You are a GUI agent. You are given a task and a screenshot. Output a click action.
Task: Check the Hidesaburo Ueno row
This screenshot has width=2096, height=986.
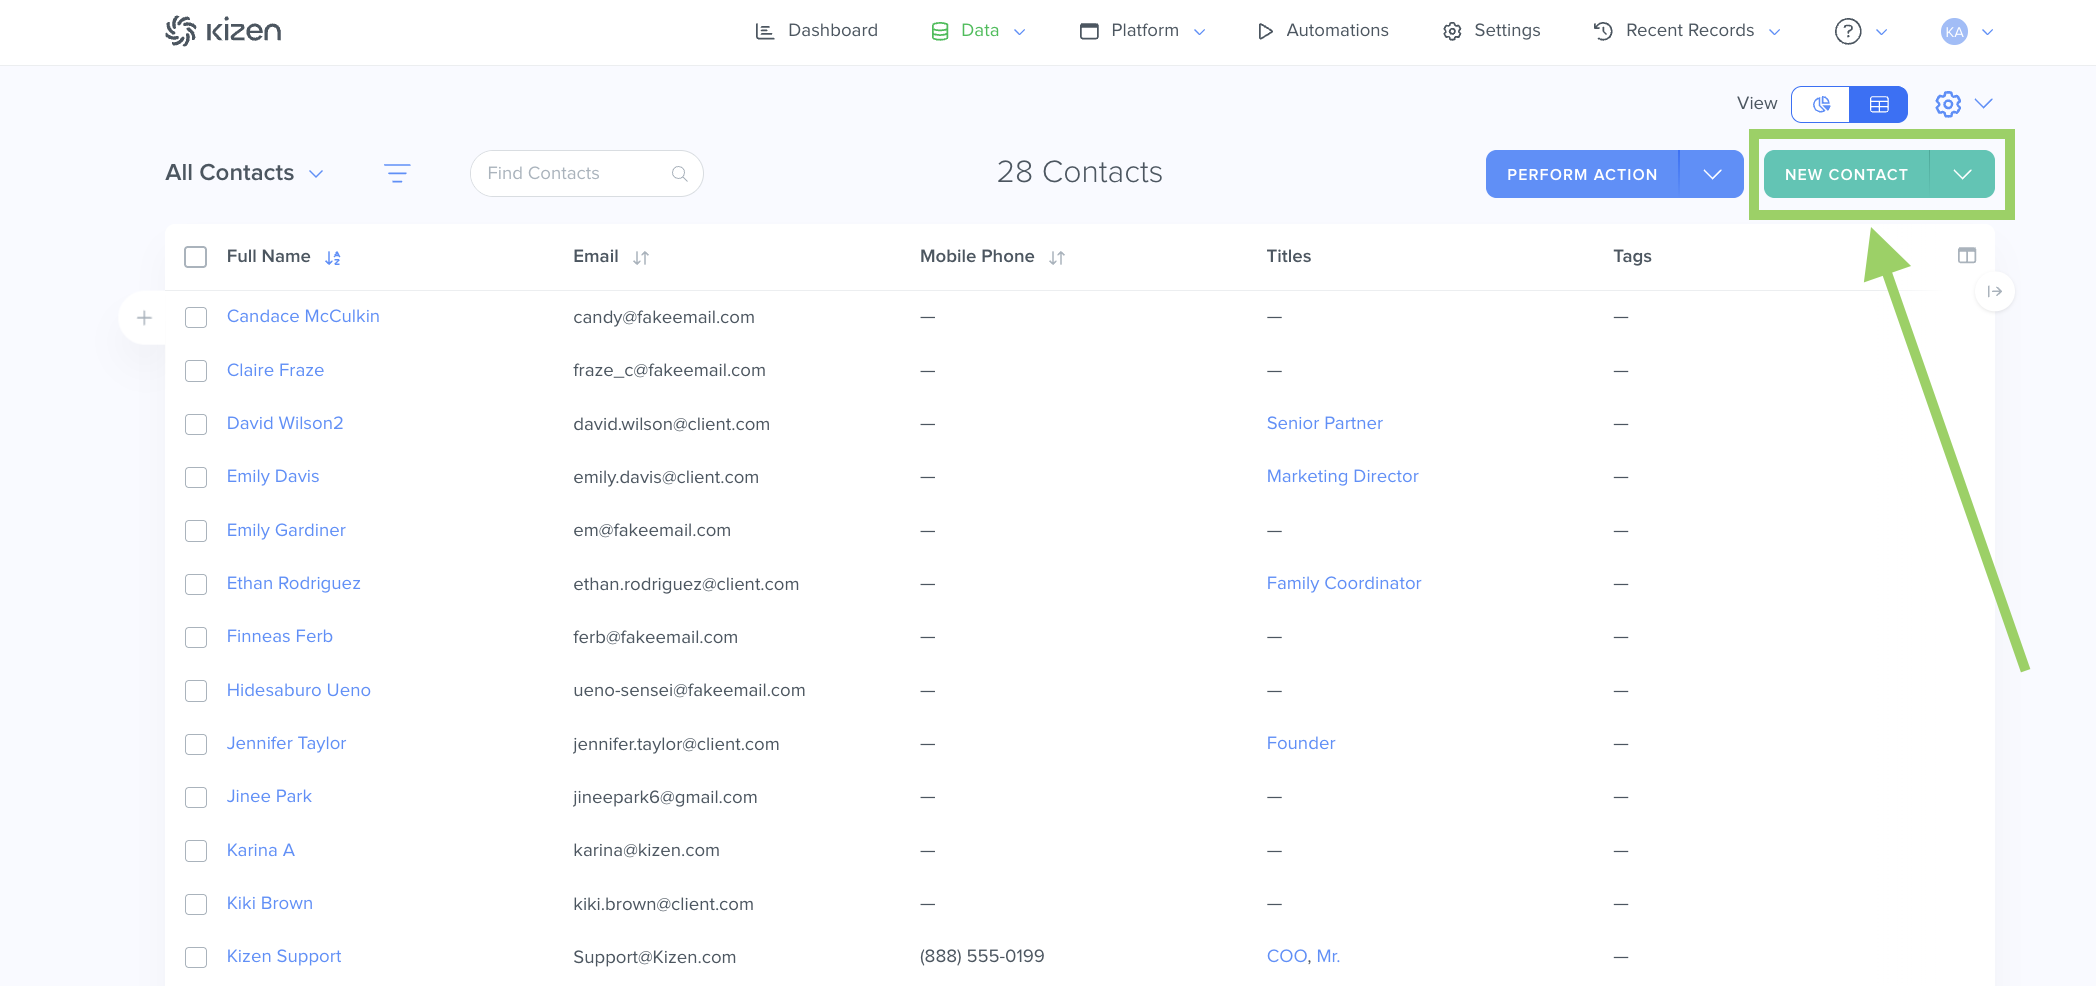click(x=196, y=691)
